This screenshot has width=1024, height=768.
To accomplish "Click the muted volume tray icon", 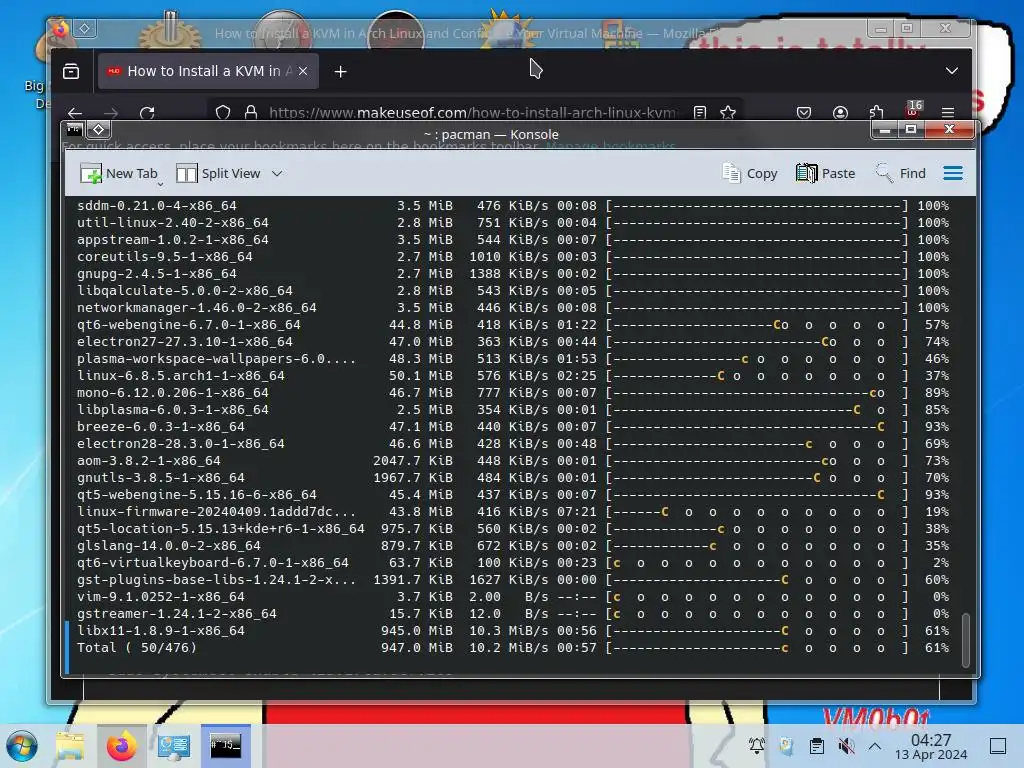I will (x=846, y=746).
